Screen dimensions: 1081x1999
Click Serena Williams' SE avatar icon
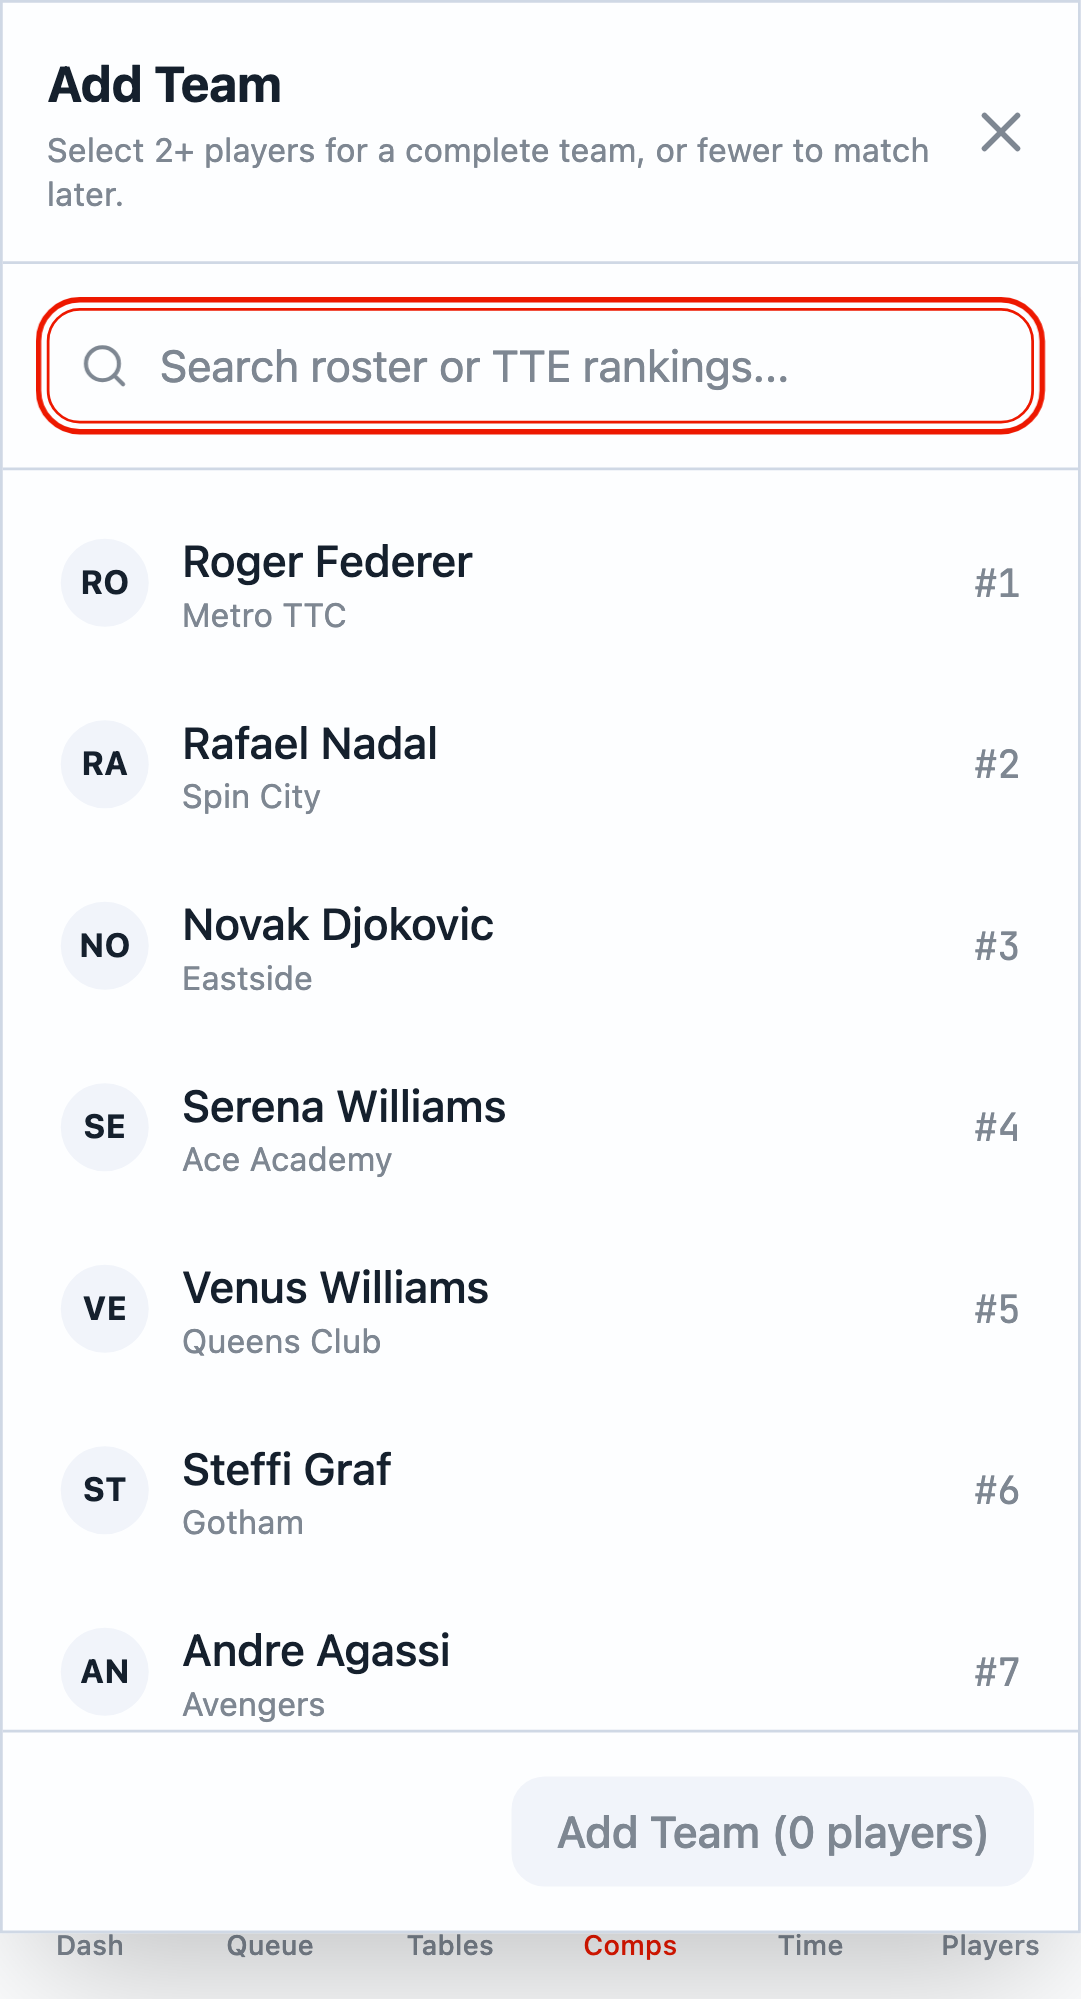[105, 1127]
